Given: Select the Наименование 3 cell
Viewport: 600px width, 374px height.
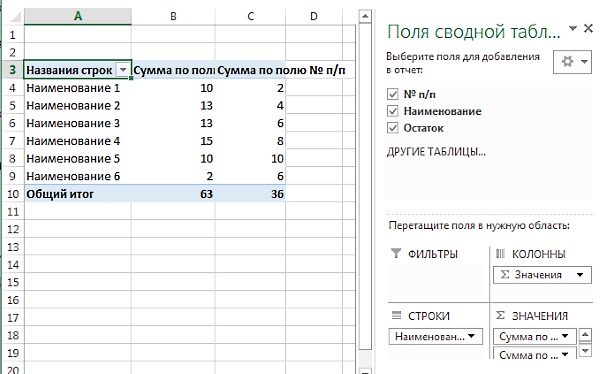Looking at the screenshot, I should (x=78, y=123).
